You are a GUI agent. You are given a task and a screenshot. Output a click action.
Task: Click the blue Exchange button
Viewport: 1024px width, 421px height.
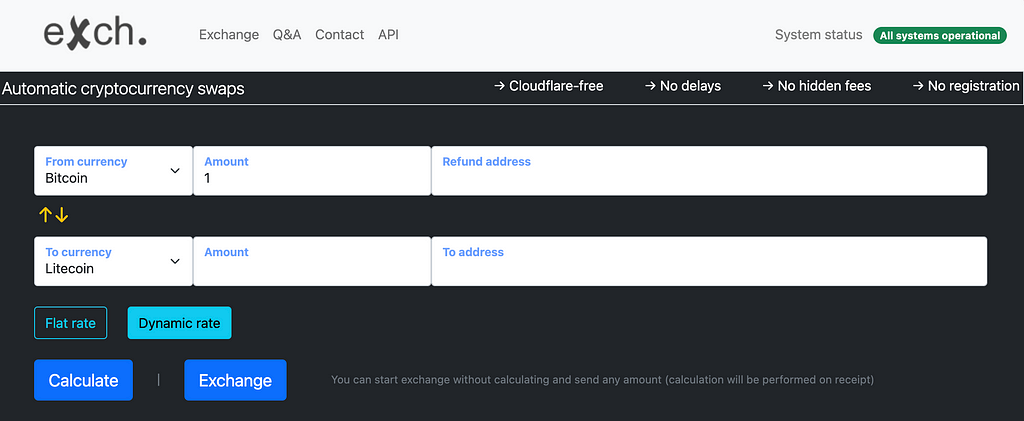click(235, 380)
